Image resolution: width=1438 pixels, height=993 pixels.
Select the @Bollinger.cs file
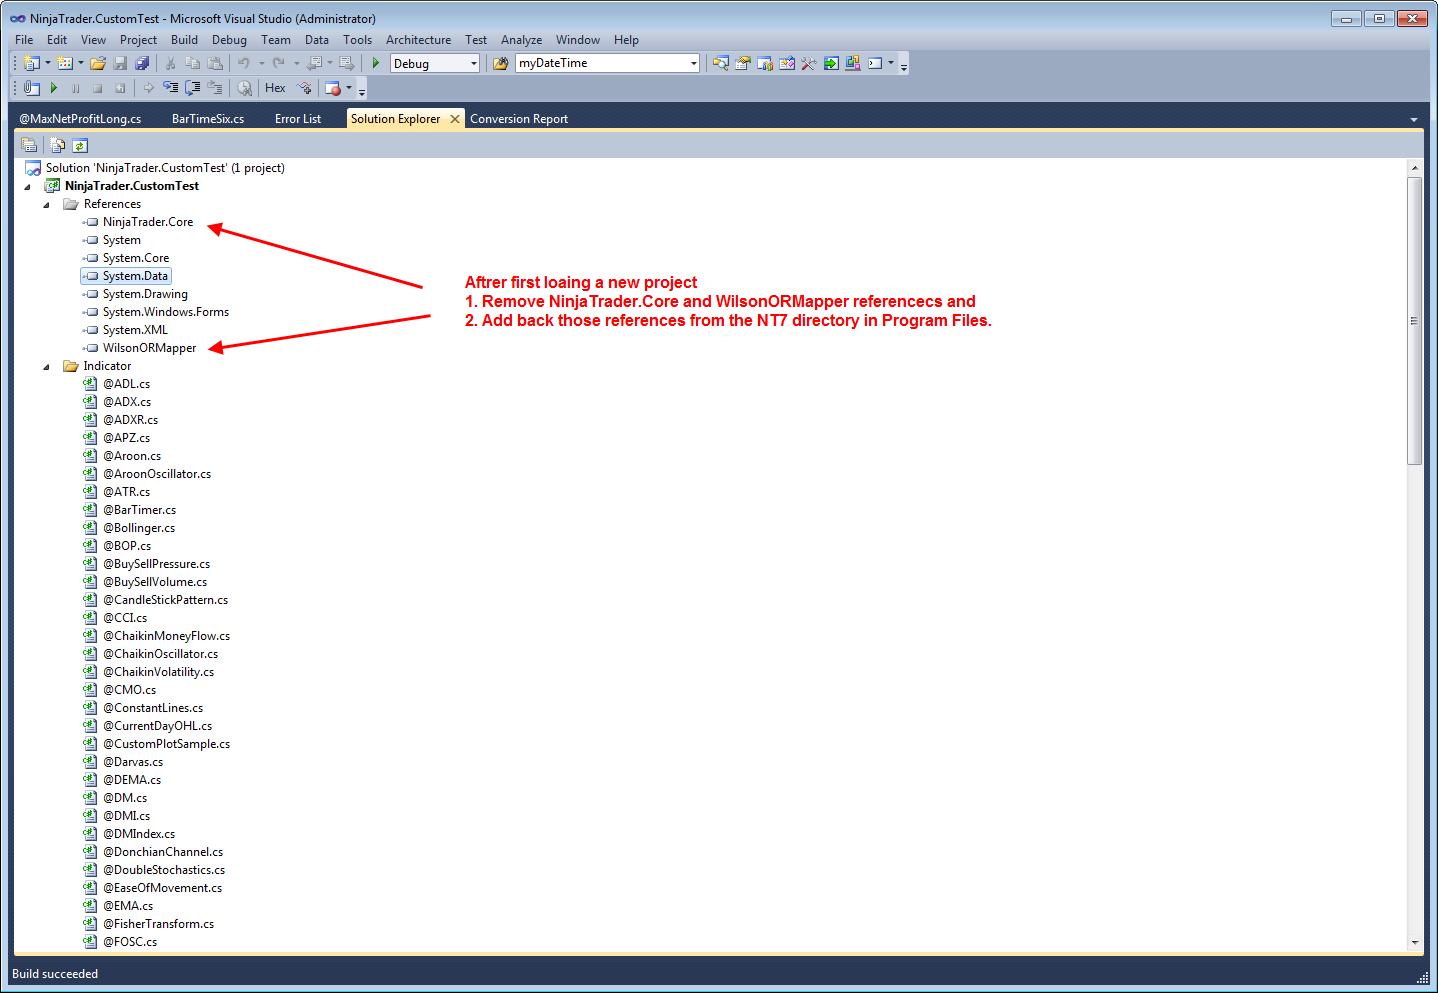pos(139,528)
